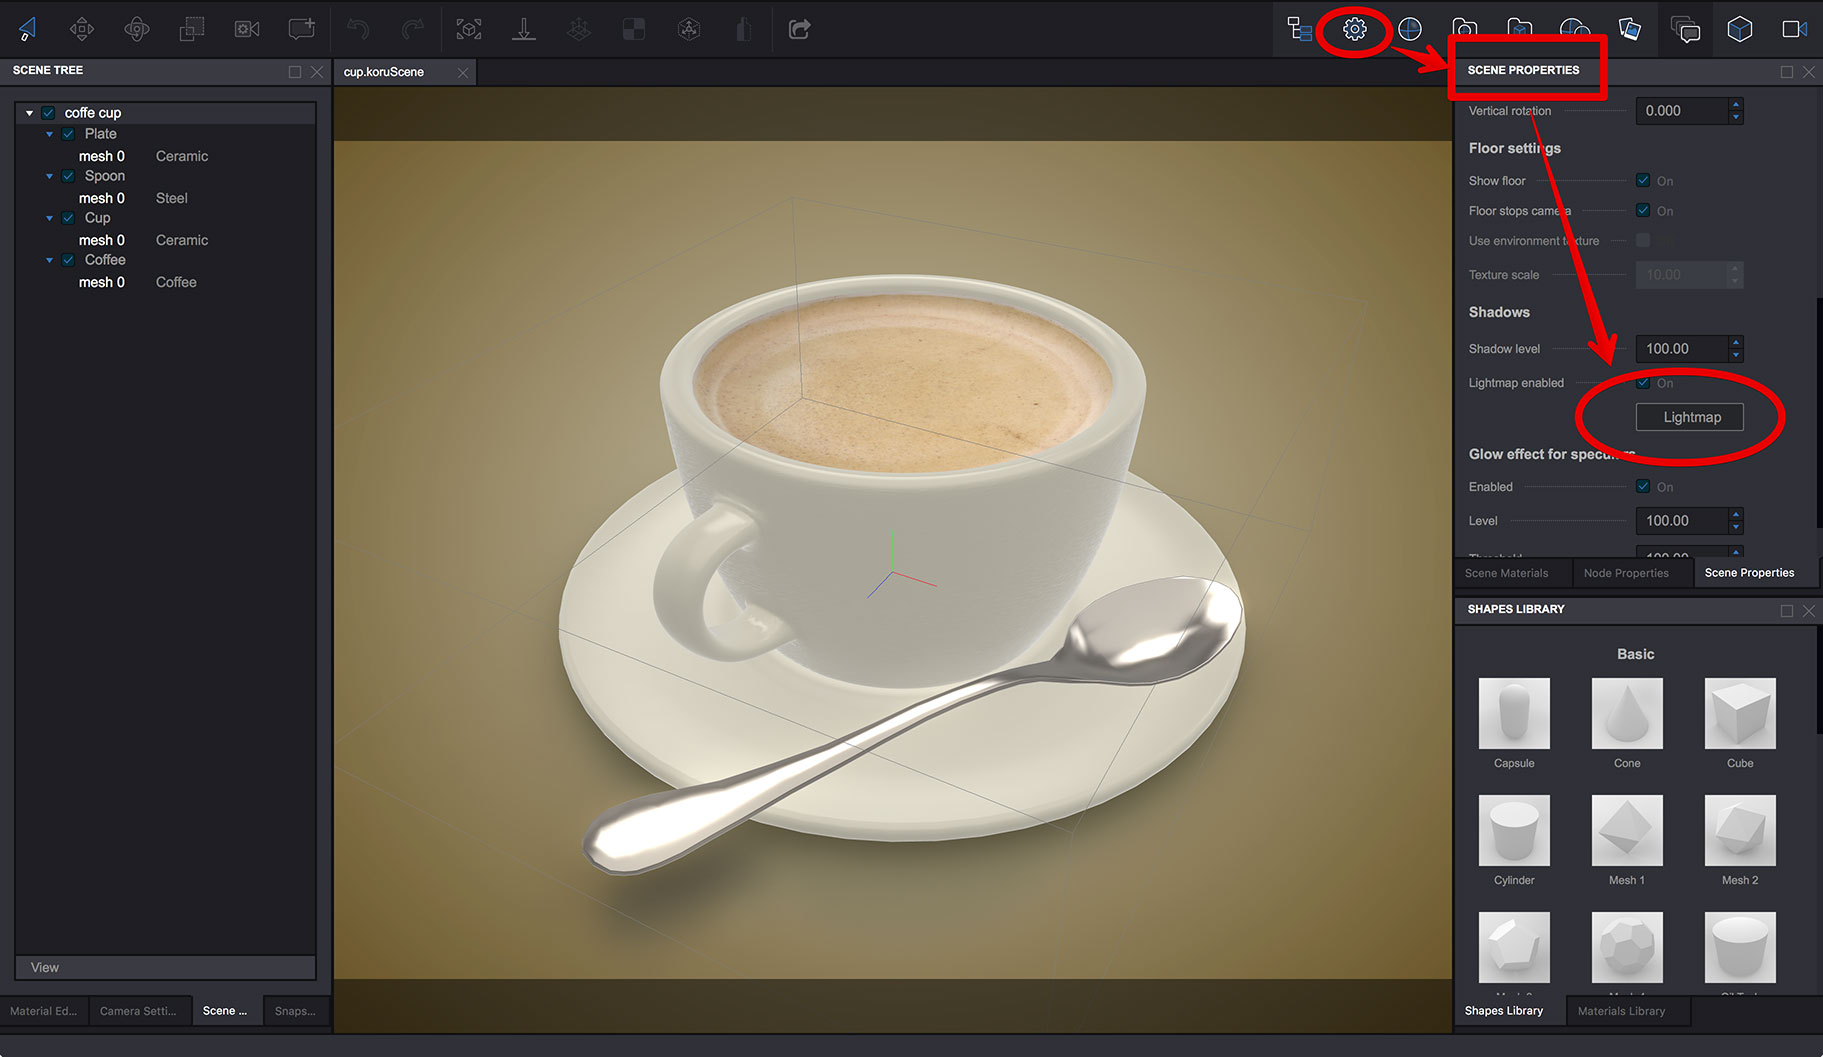1823x1057 pixels.
Task: Click the export icon at the toolbar's right end
Action: tap(799, 29)
